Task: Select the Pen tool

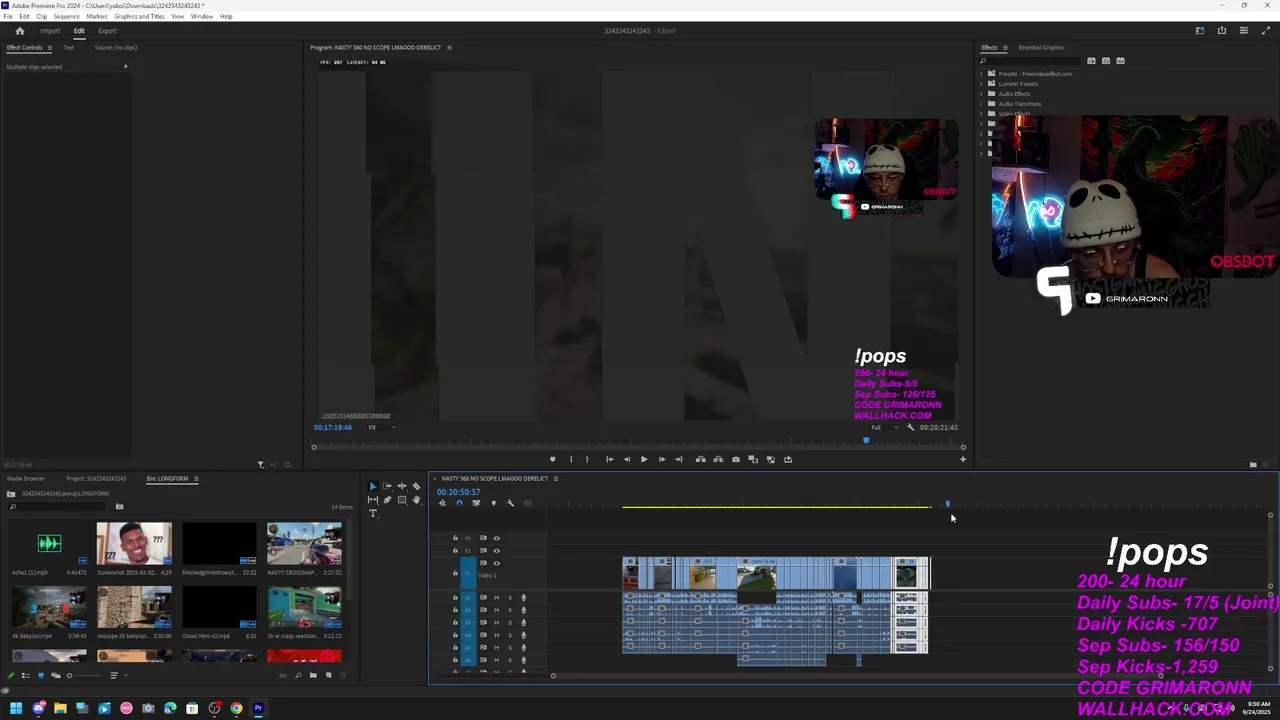Action: pyautogui.click(x=387, y=500)
